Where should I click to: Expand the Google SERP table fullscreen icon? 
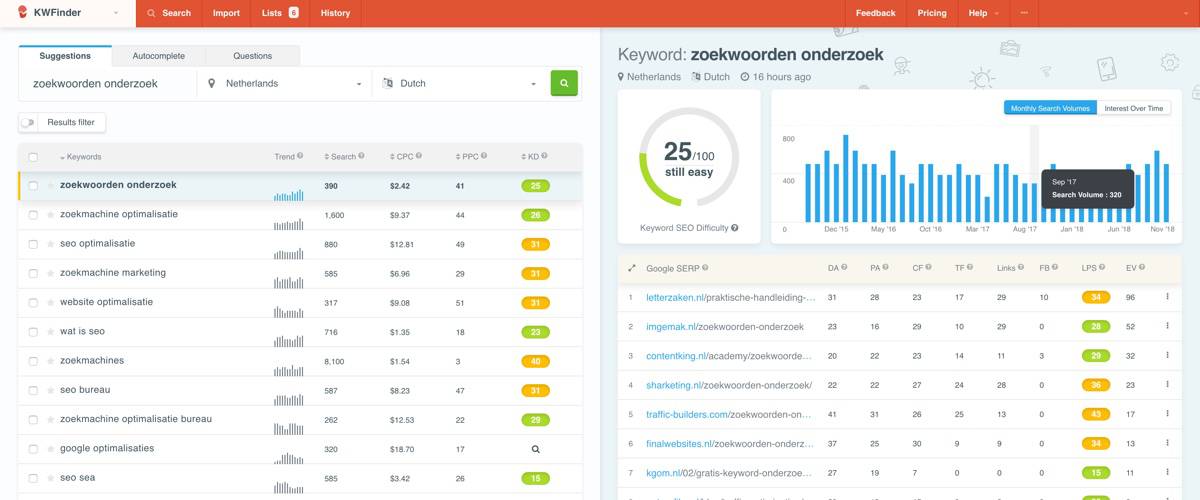631,268
